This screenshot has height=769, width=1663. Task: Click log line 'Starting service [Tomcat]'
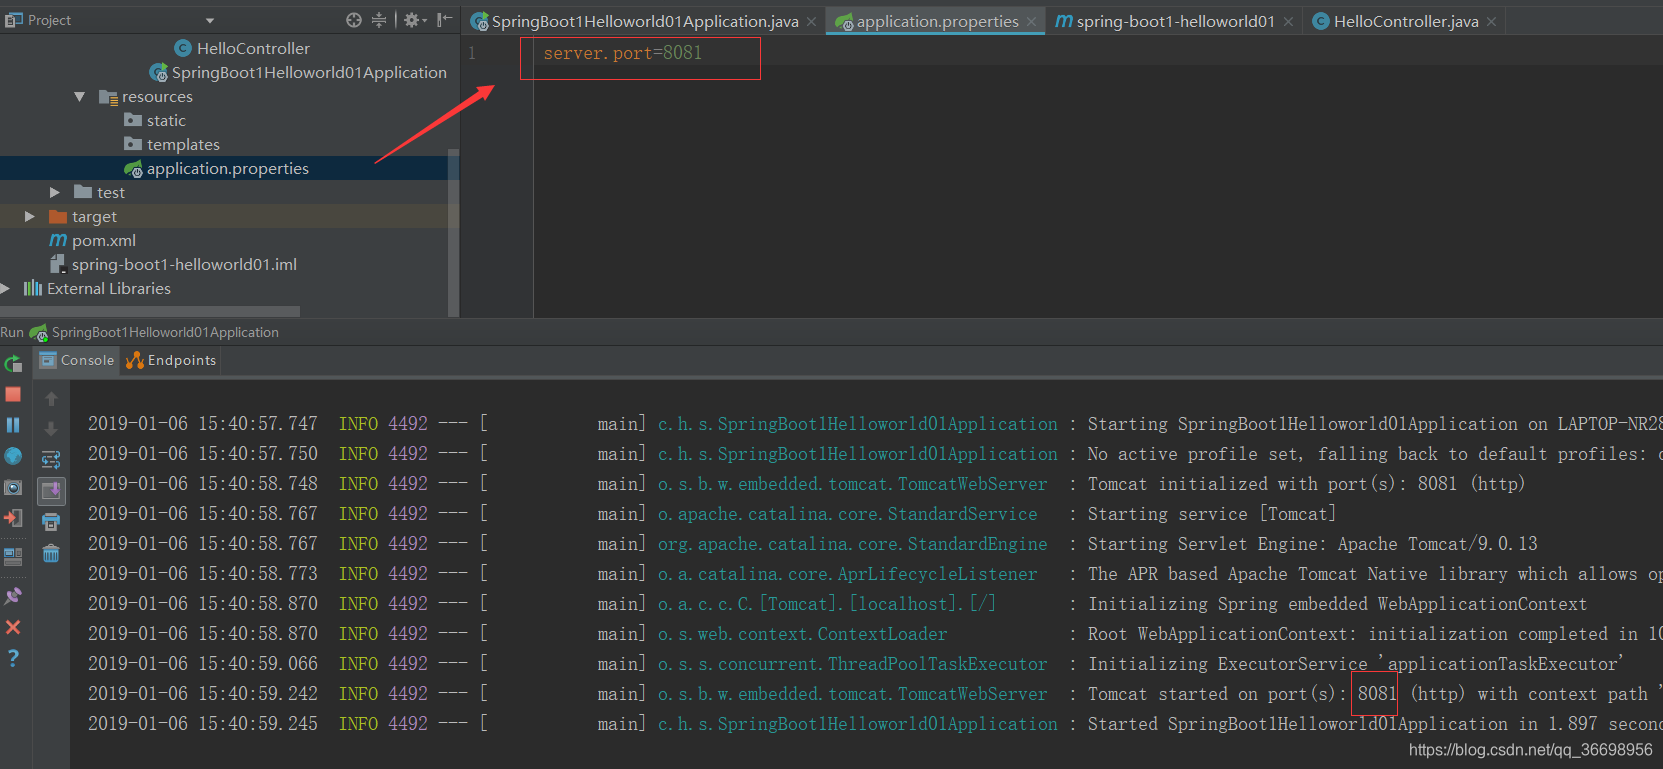click(x=1211, y=514)
